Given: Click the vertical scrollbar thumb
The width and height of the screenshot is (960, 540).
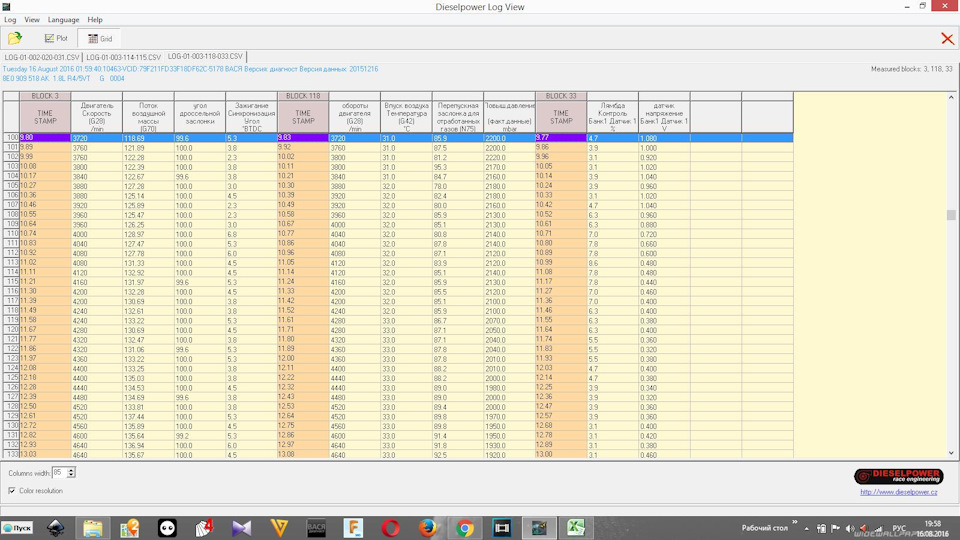Looking at the screenshot, I should coord(951,215).
